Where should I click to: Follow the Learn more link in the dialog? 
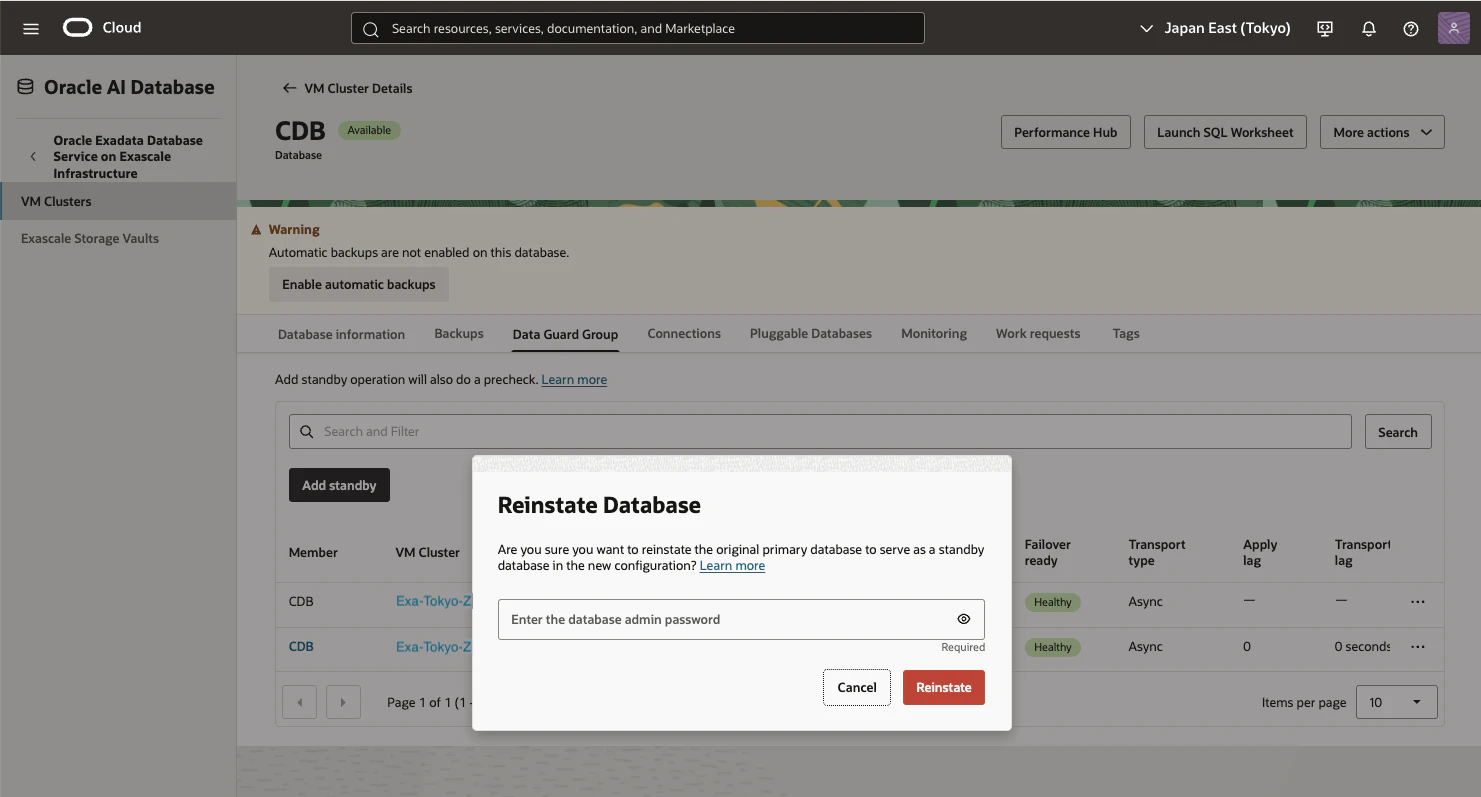click(x=732, y=566)
